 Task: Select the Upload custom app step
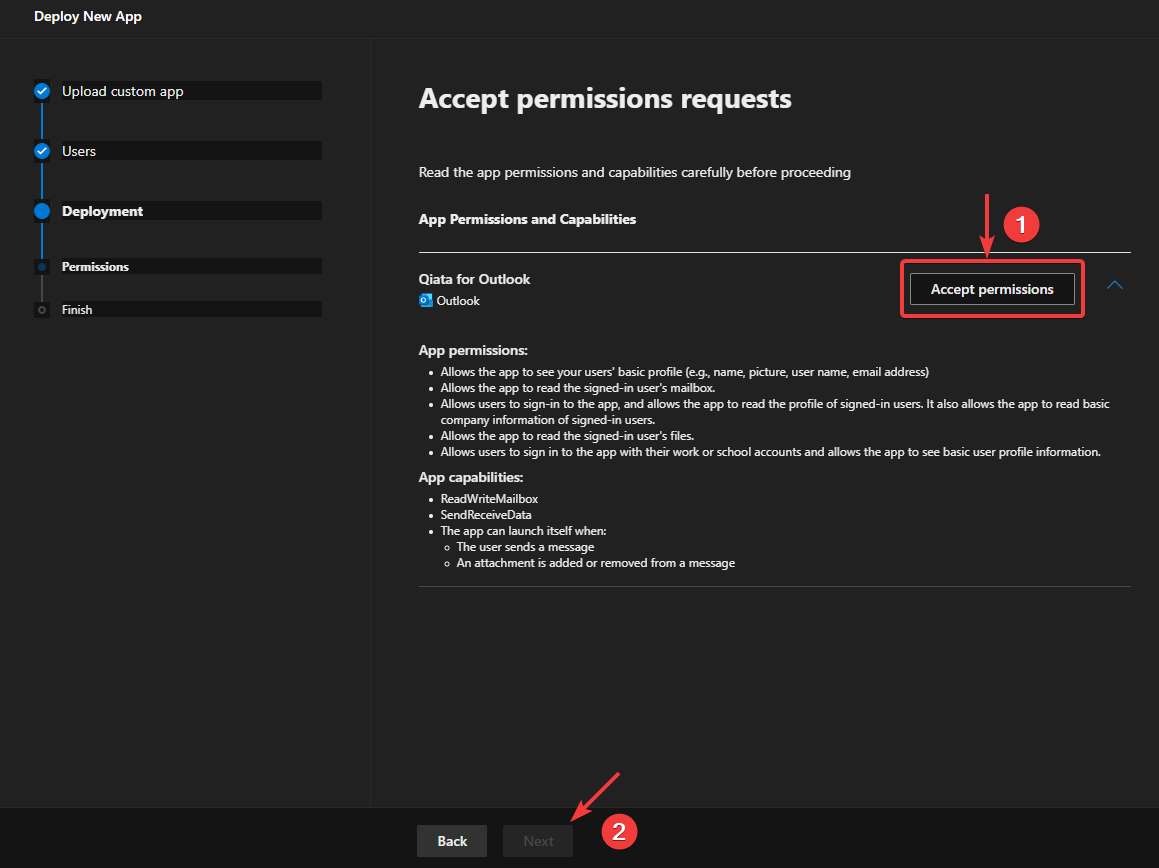pos(124,91)
